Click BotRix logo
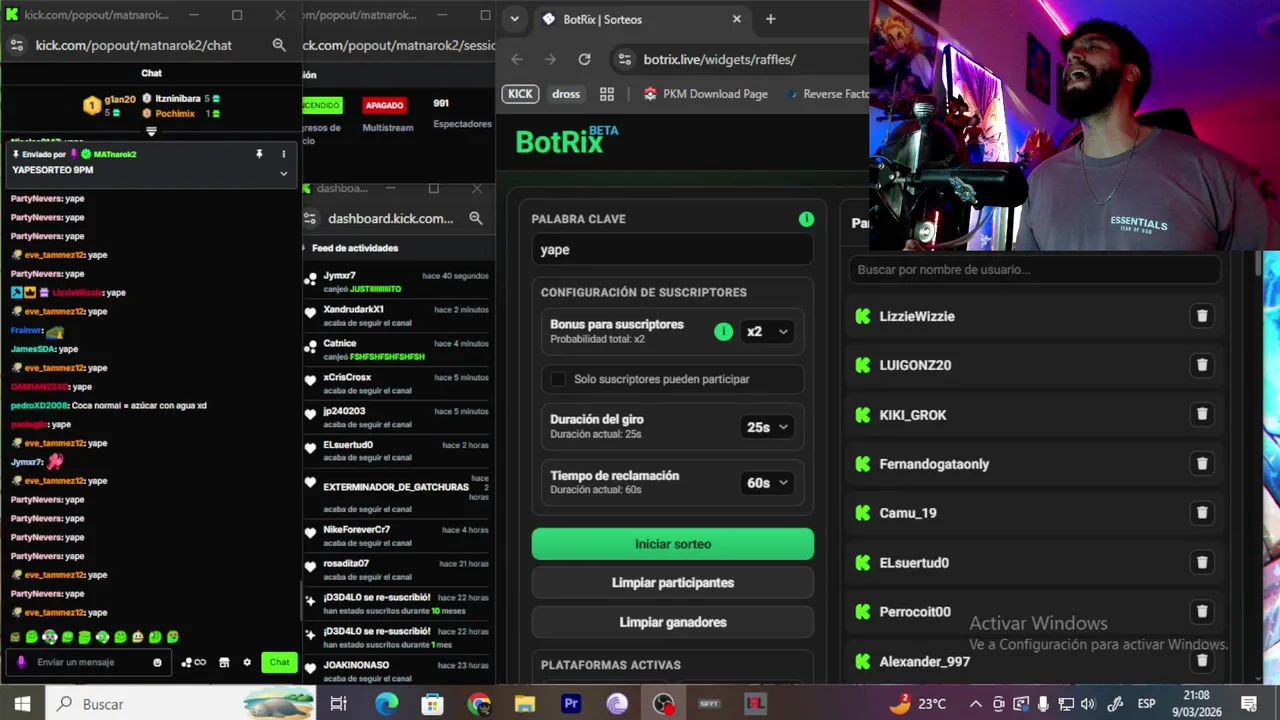This screenshot has height=720, width=1280. 567,141
